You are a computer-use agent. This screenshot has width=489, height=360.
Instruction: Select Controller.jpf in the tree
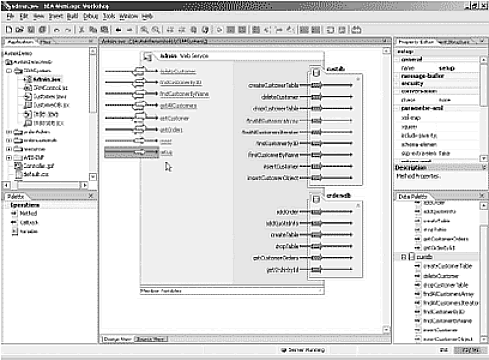tap(38, 166)
